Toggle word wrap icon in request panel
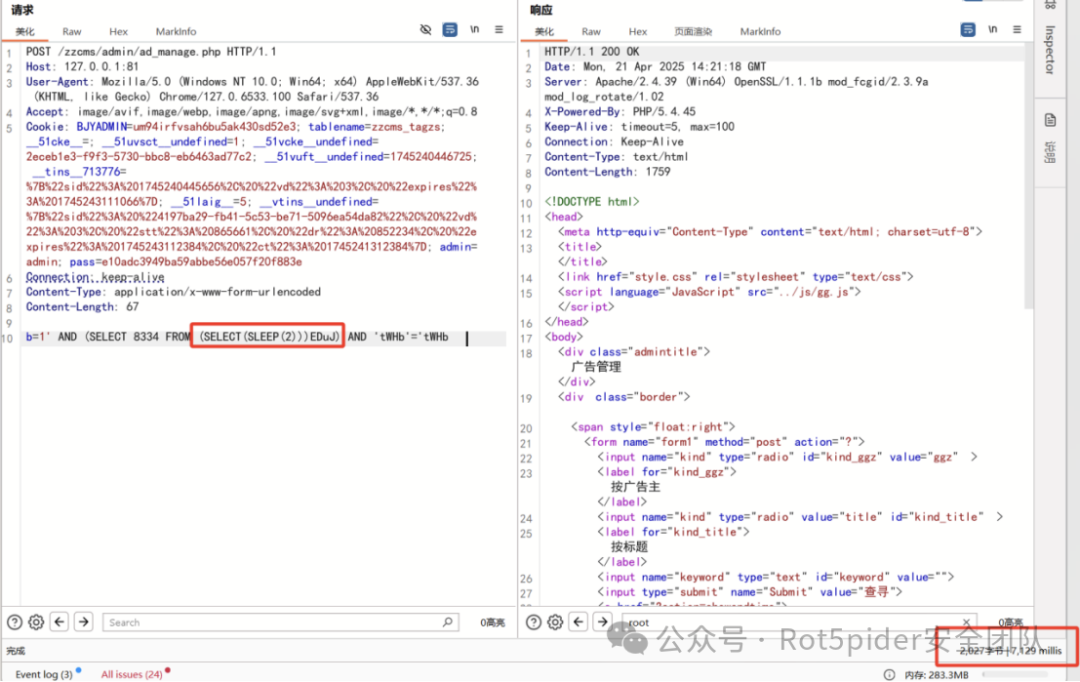This screenshot has height=682, width=1080. (x=450, y=30)
